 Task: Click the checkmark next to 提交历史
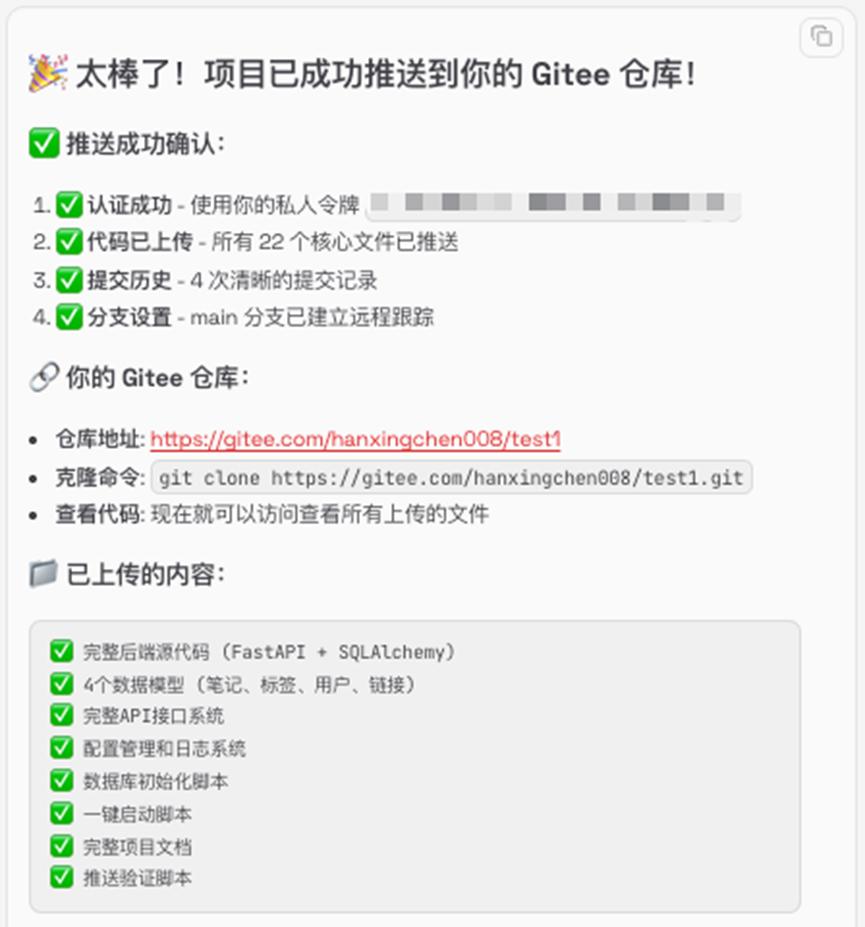click(69, 280)
